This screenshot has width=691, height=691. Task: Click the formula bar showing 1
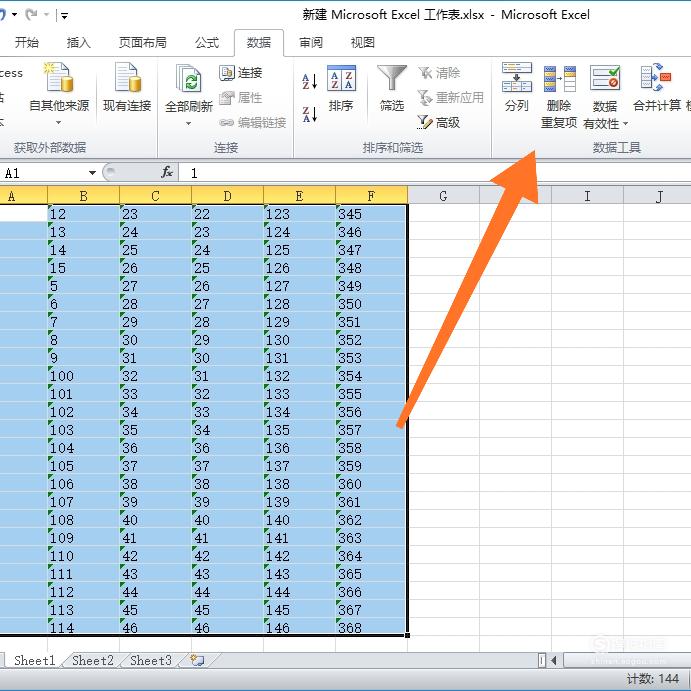coord(436,173)
